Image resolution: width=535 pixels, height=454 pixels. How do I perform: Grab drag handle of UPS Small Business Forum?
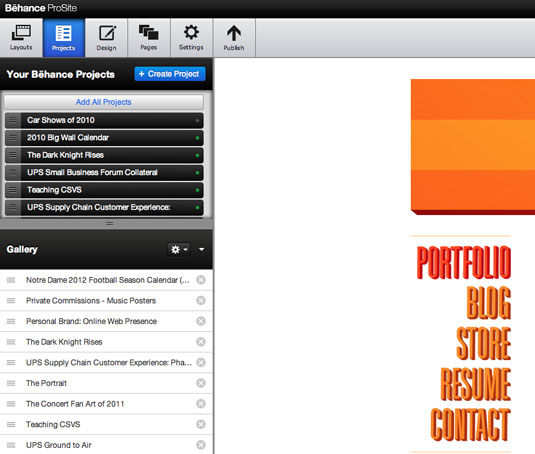13,173
